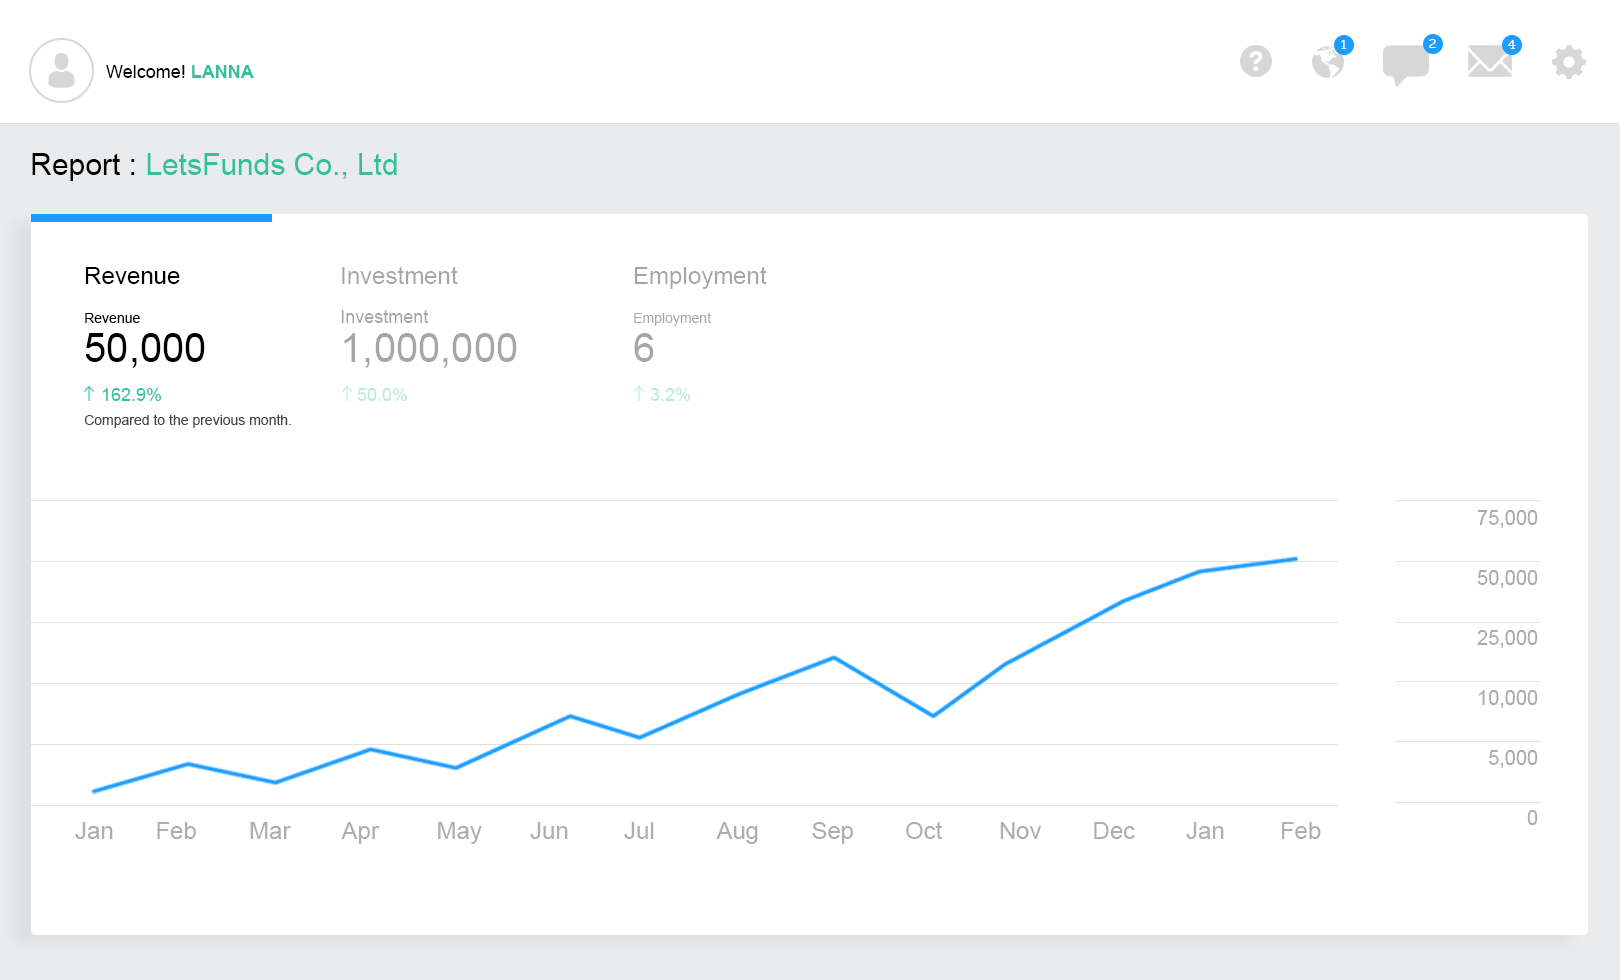1620x980 pixels.
Task: Select the Dec label on the x-axis
Action: pyautogui.click(x=1113, y=831)
